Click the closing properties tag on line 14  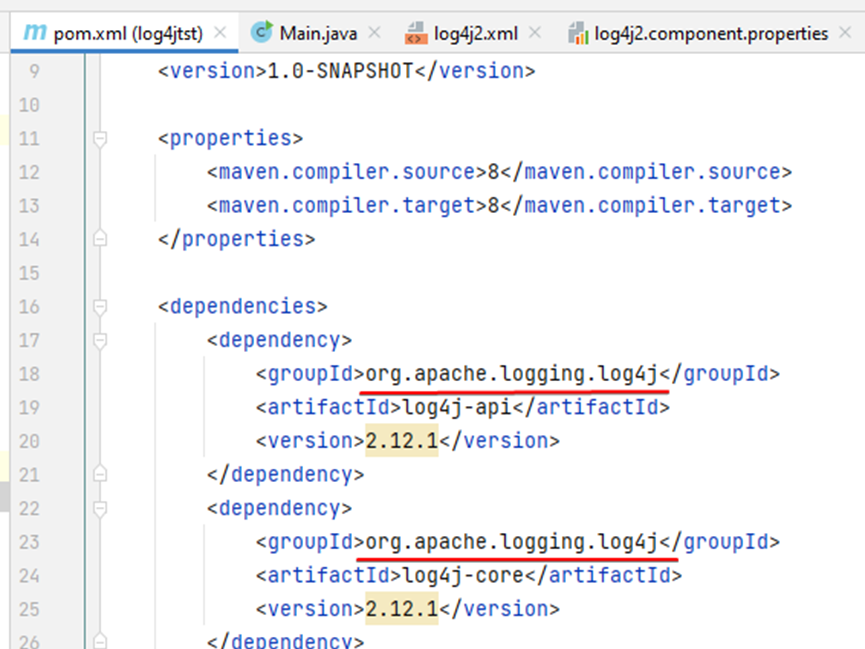(x=237, y=240)
